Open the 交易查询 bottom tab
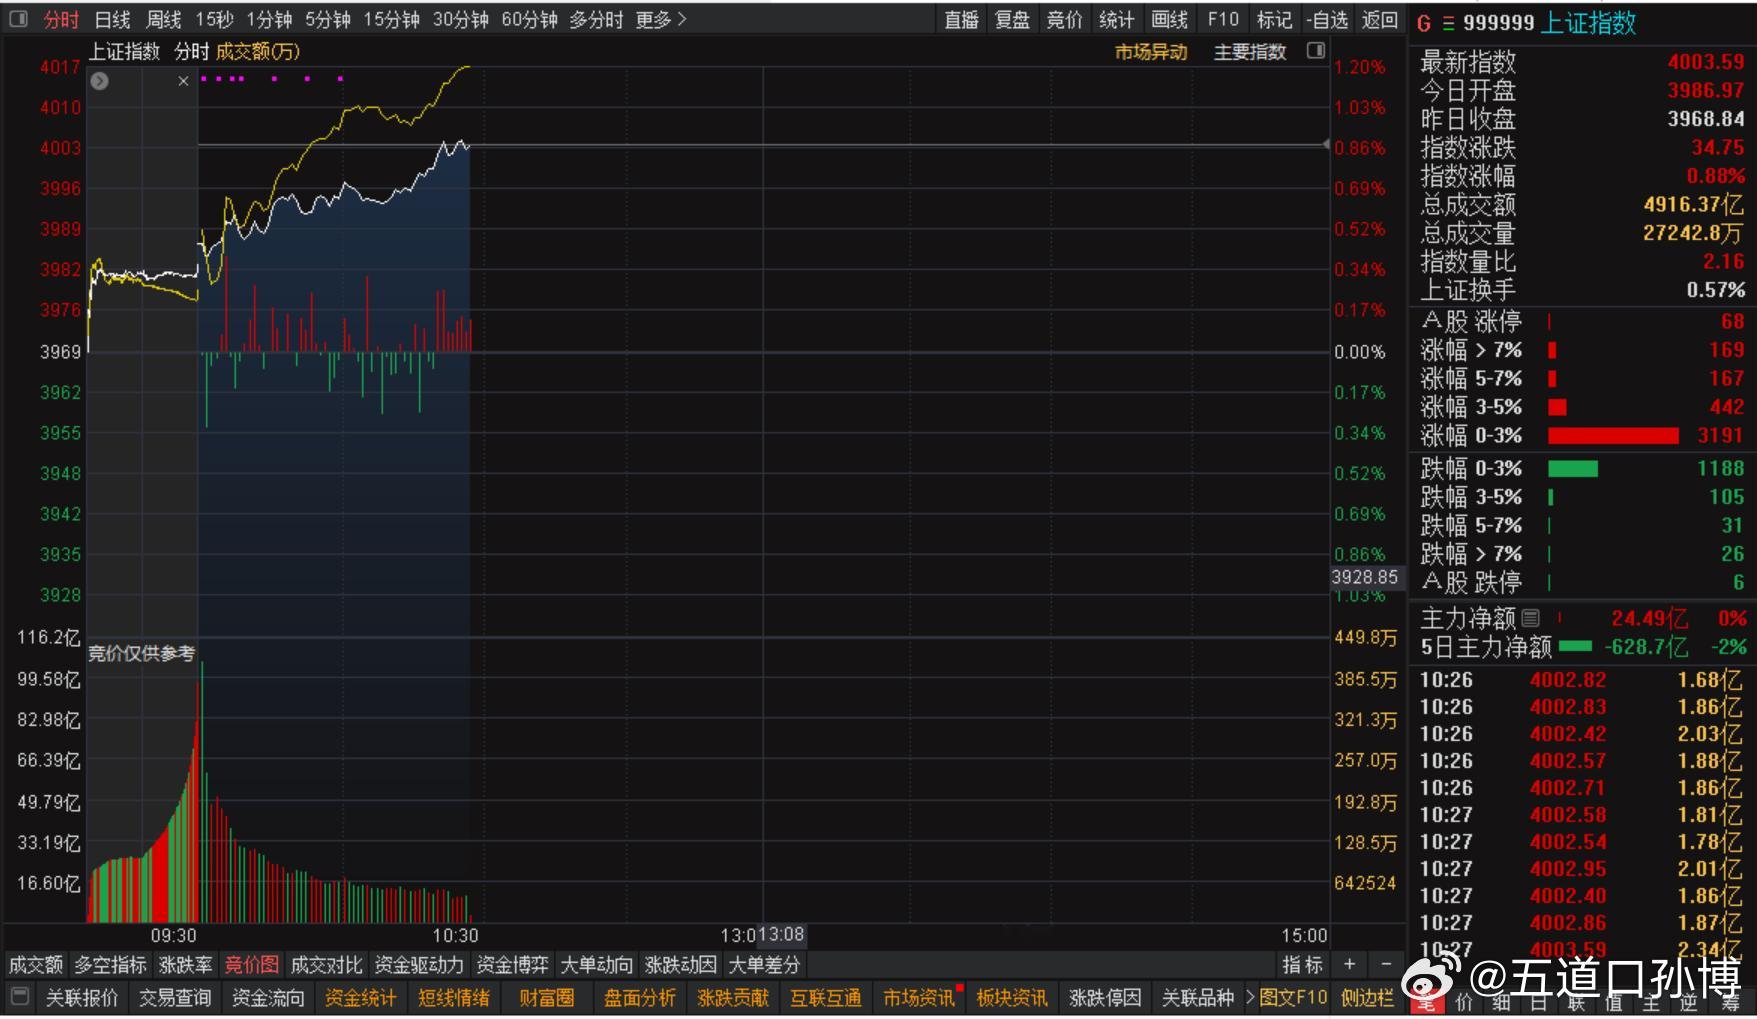Viewport: 1757px width, 1019px height. [175, 997]
